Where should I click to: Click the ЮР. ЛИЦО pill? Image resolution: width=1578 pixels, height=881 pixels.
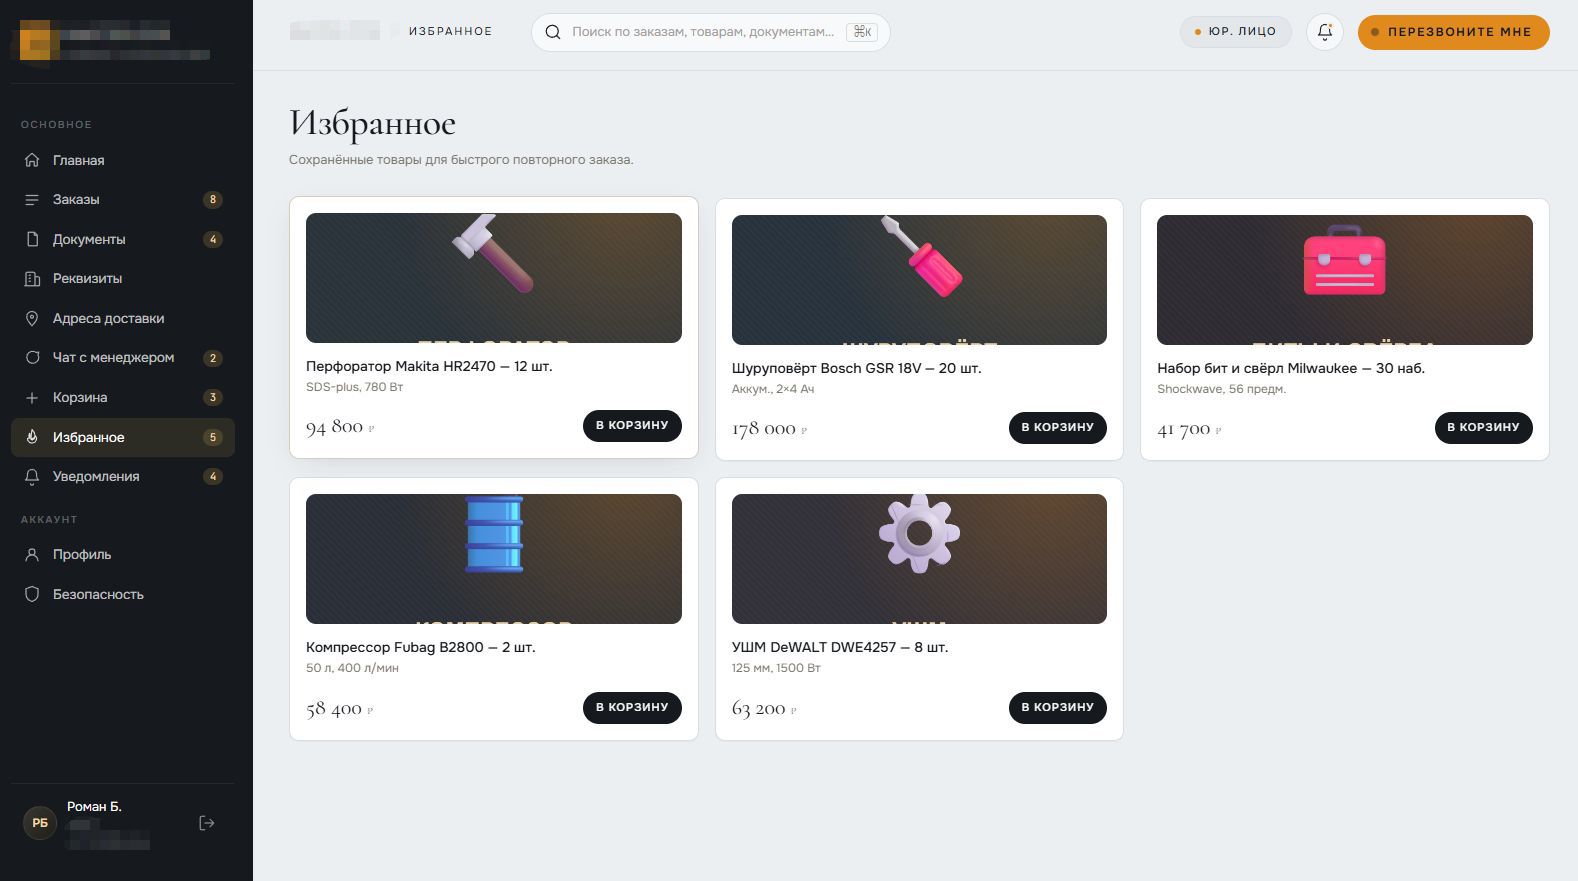pos(1236,32)
